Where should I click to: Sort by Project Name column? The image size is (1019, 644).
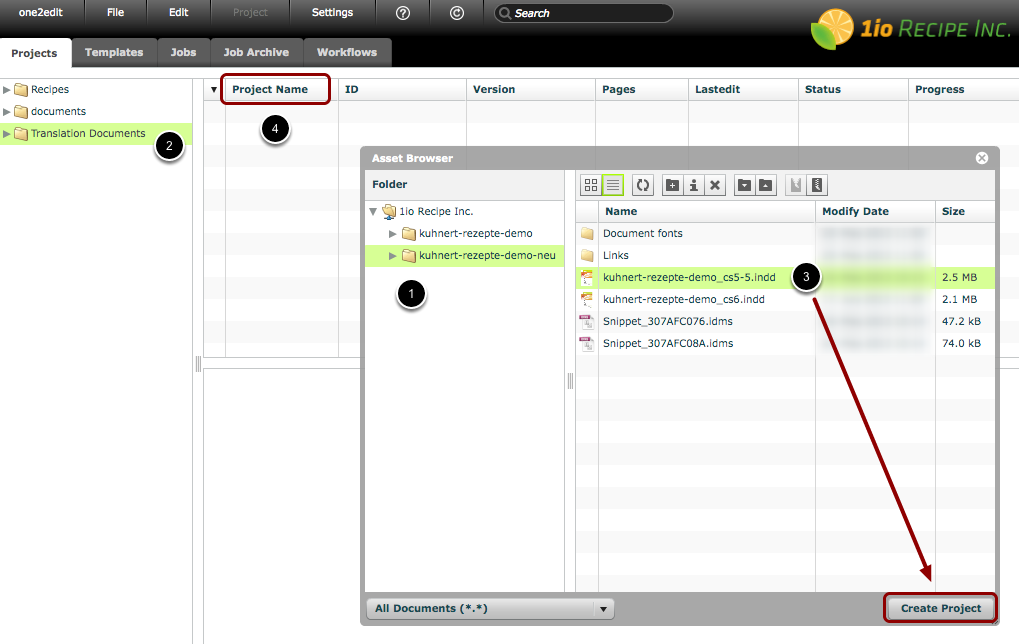tap(281, 90)
